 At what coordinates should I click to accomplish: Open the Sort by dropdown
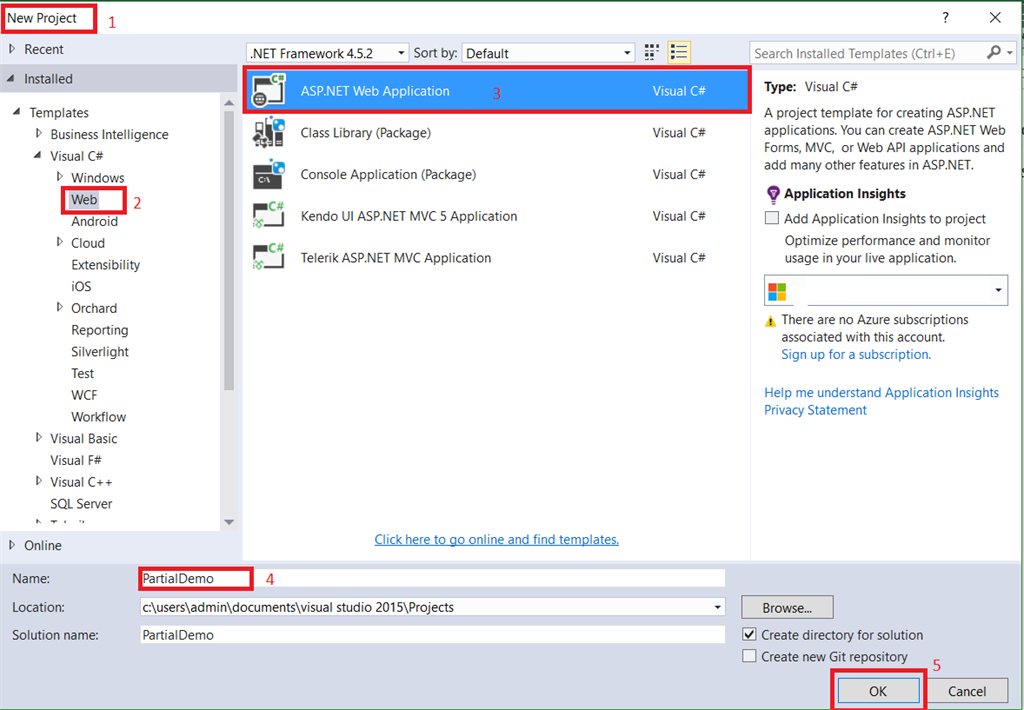click(x=629, y=52)
